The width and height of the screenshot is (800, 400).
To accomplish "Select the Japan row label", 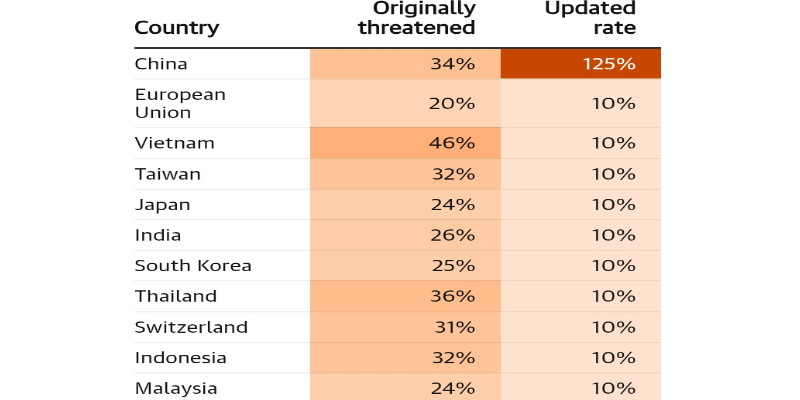I will tap(162, 205).
